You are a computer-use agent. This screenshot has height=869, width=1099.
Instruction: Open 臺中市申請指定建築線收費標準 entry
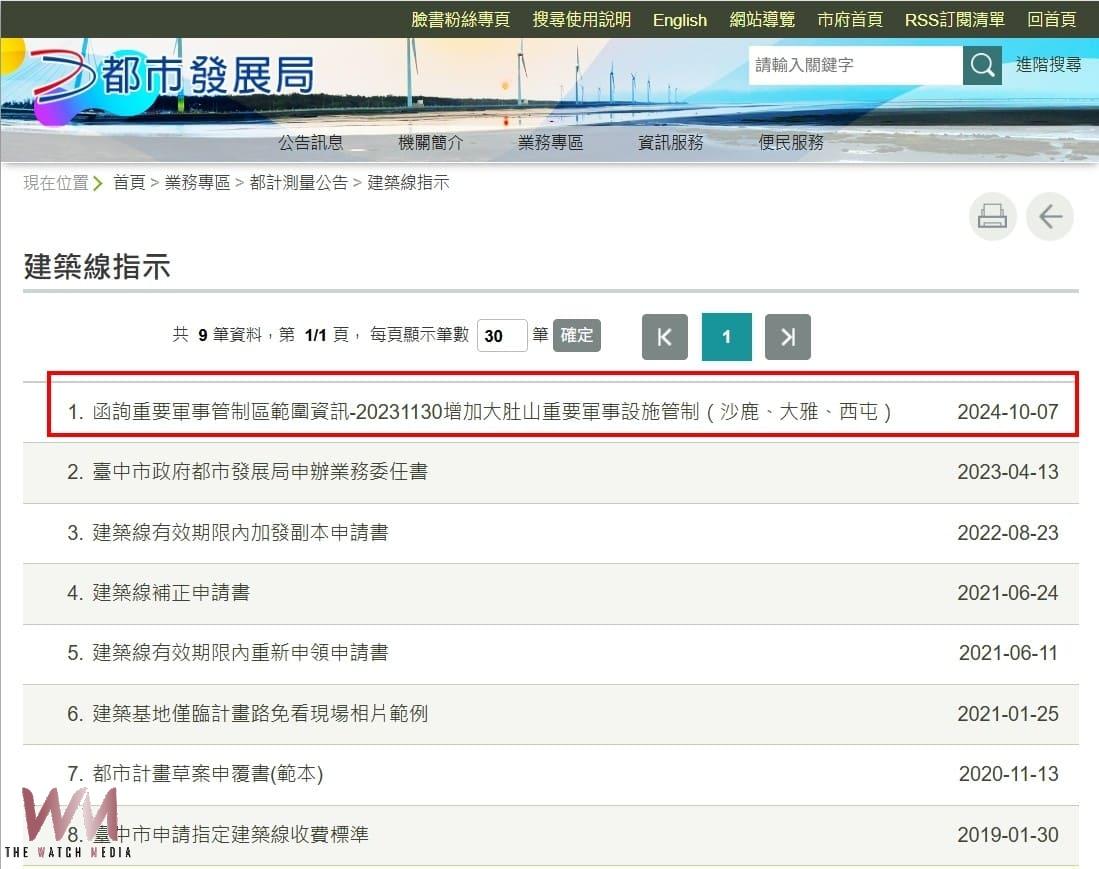tap(231, 835)
